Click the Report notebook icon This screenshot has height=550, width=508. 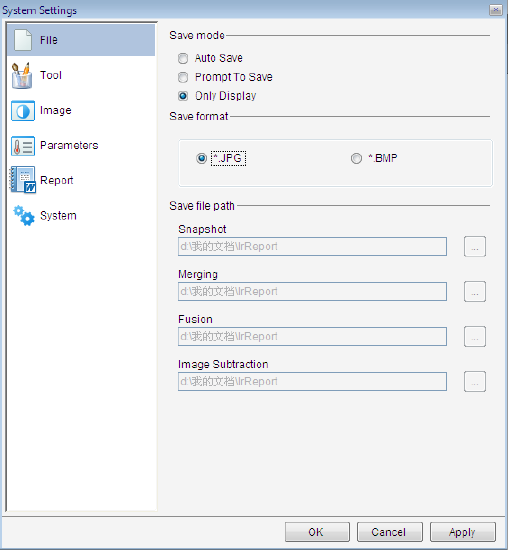[x=23, y=180]
